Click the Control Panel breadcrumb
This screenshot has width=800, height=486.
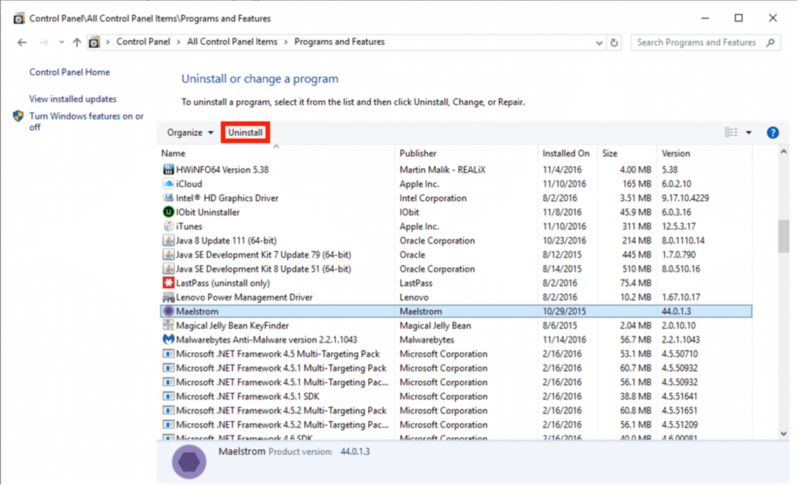[143, 42]
